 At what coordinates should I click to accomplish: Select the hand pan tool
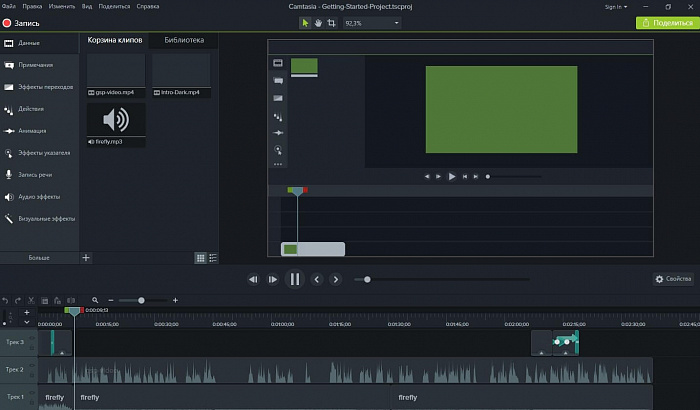(x=319, y=22)
